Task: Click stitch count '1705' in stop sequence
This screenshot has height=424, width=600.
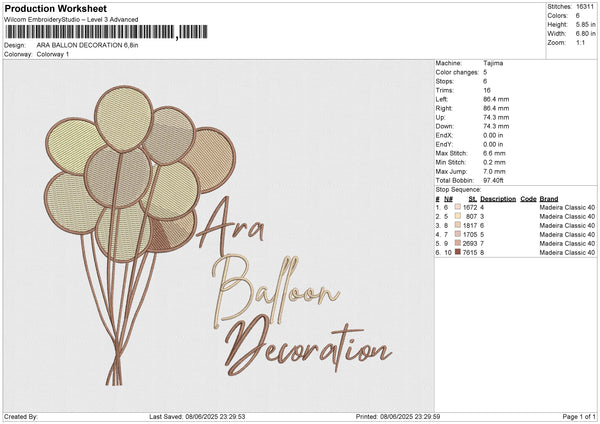Action: pos(470,235)
